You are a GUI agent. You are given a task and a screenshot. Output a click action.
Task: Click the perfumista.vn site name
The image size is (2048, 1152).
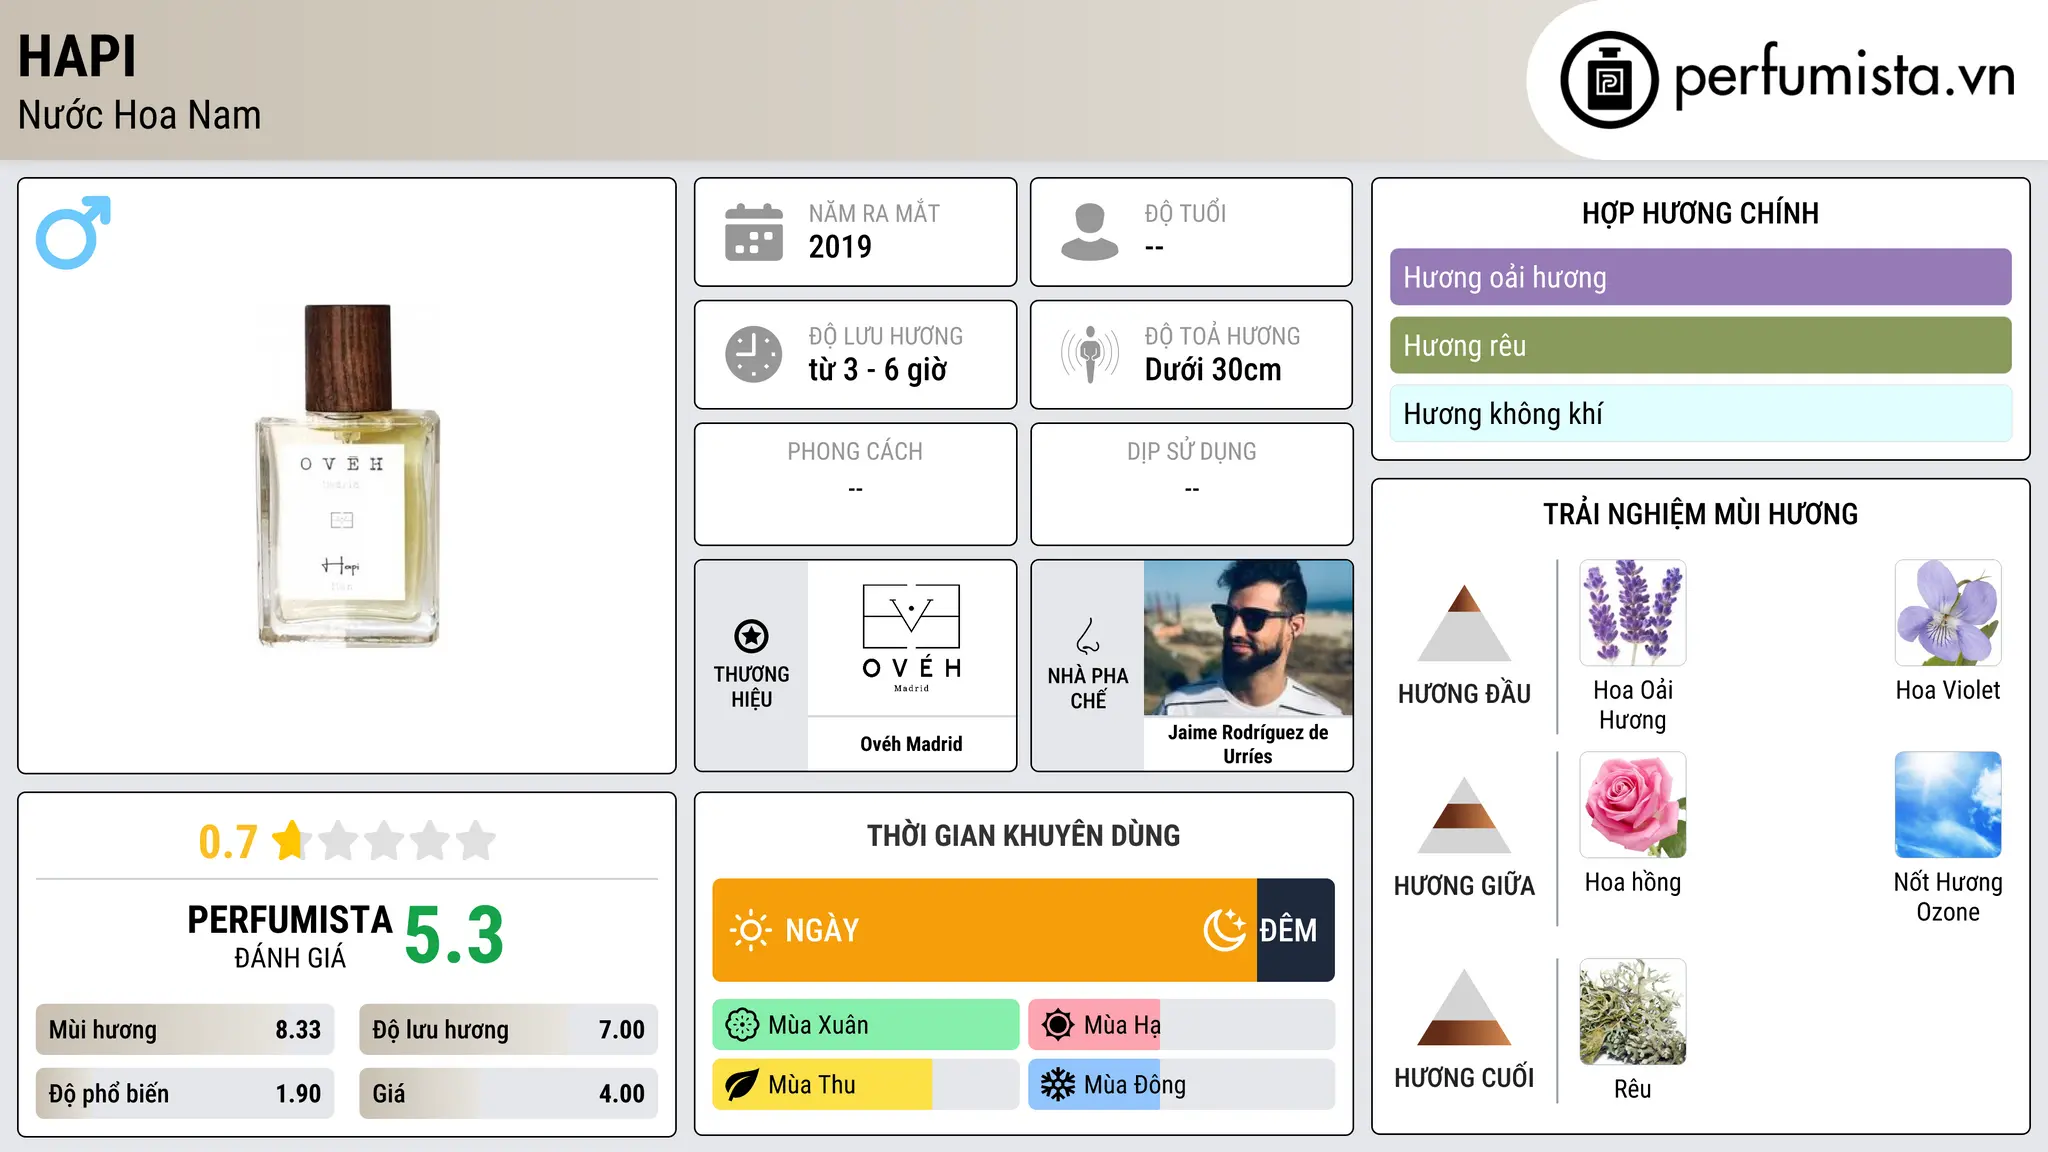(1844, 77)
